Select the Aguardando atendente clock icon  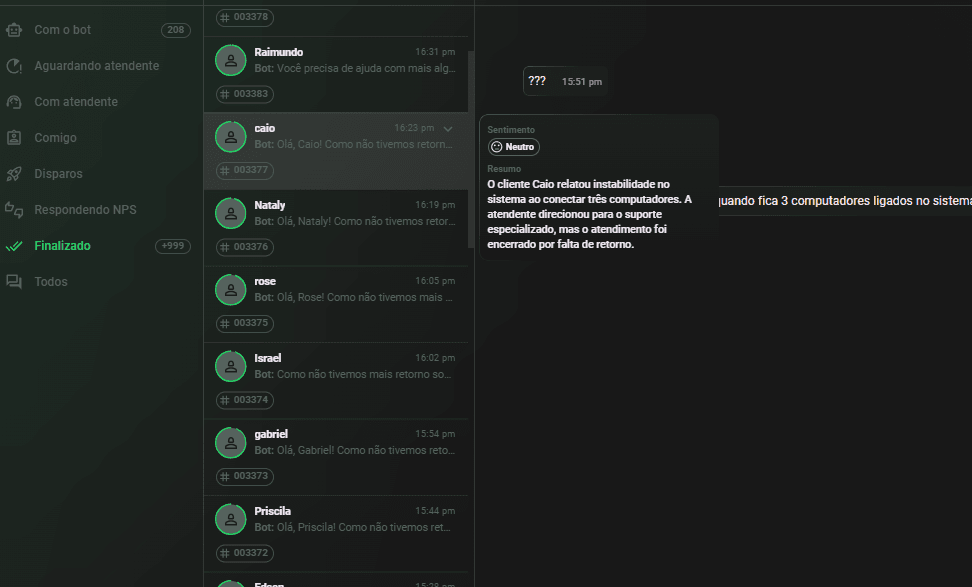[x=14, y=66]
